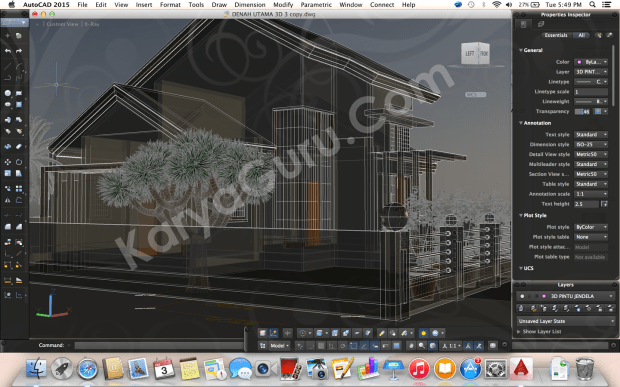This screenshot has height=387, width=620.
Task: Click the 3D PINTU JENDELA layer color swatch
Action: (544, 296)
